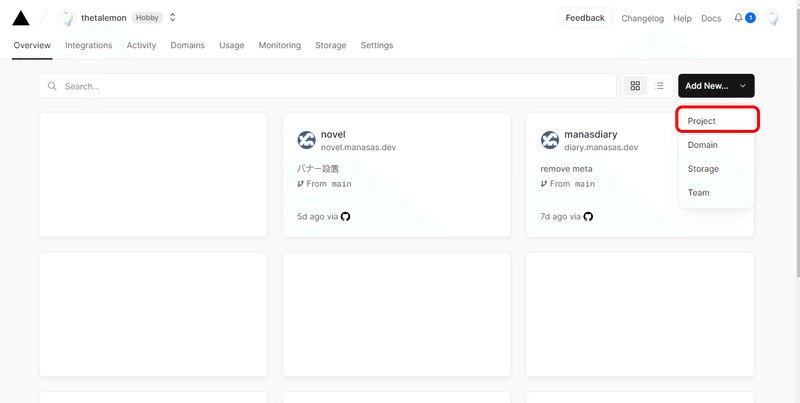Switch to the Usage tab
The width and height of the screenshot is (800, 403).
(232, 45)
